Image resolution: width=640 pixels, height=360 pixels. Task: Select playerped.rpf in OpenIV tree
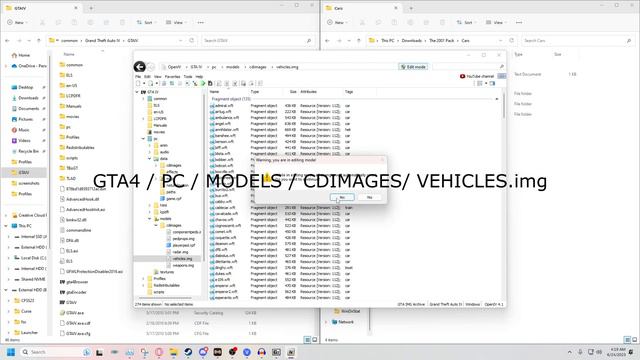click(183, 245)
